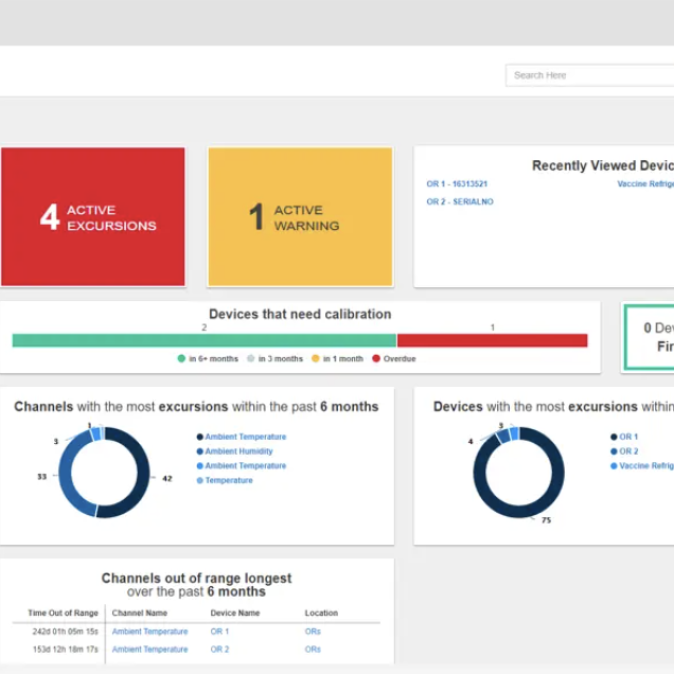Open the 1 Active Warning tile
674x674 pixels.
(299, 217)
